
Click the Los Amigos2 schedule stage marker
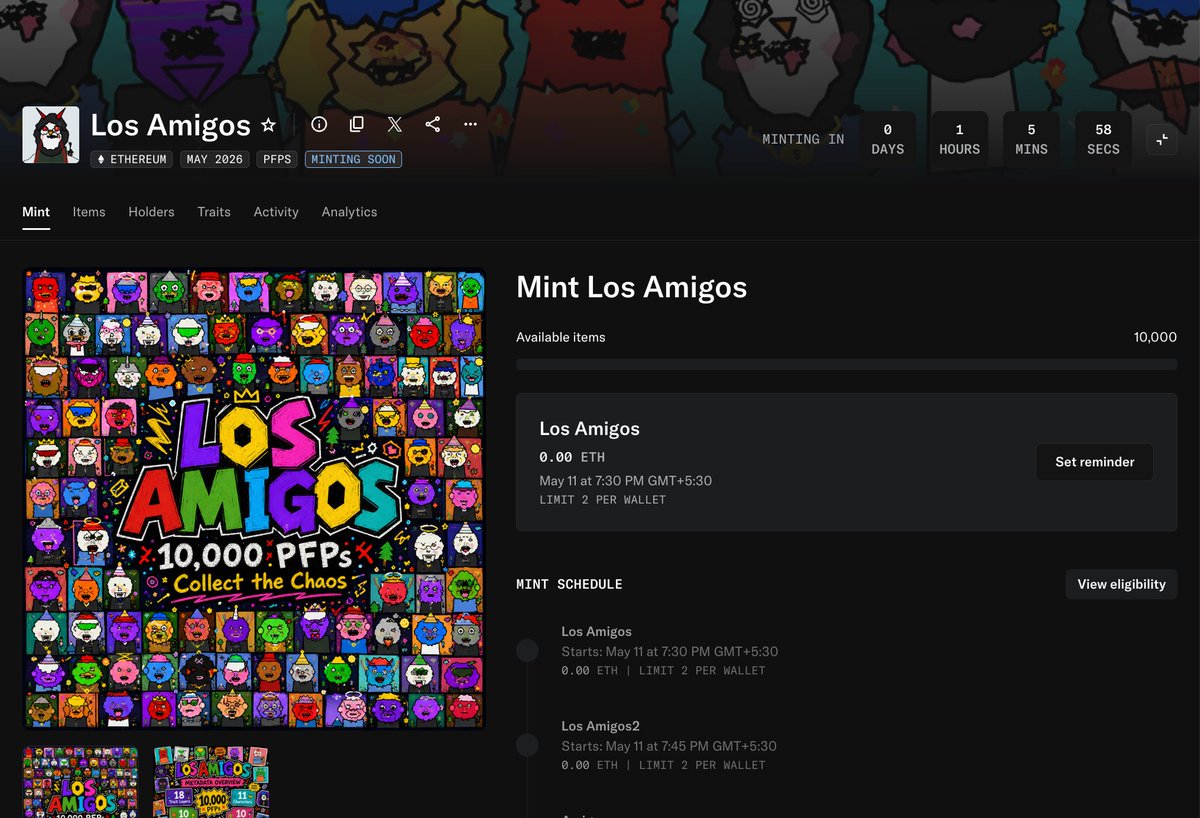pos(527,745)
